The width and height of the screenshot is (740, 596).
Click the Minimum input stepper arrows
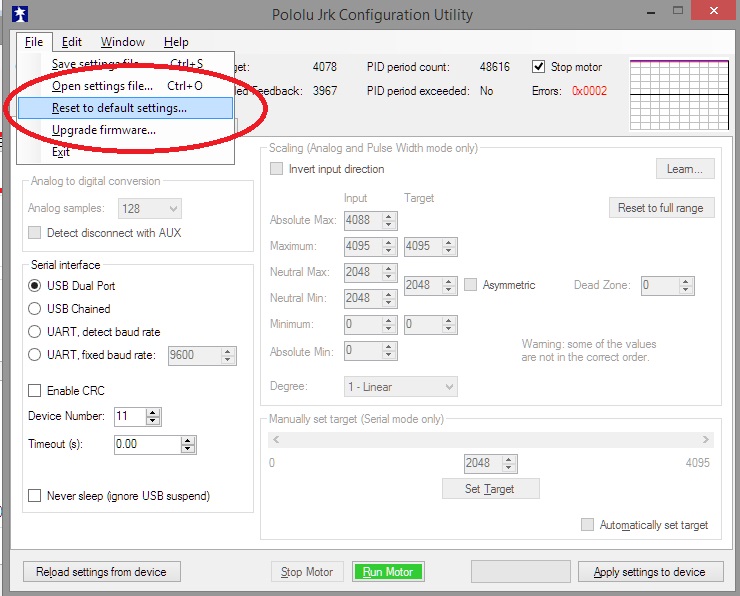(x=388, y=325)
